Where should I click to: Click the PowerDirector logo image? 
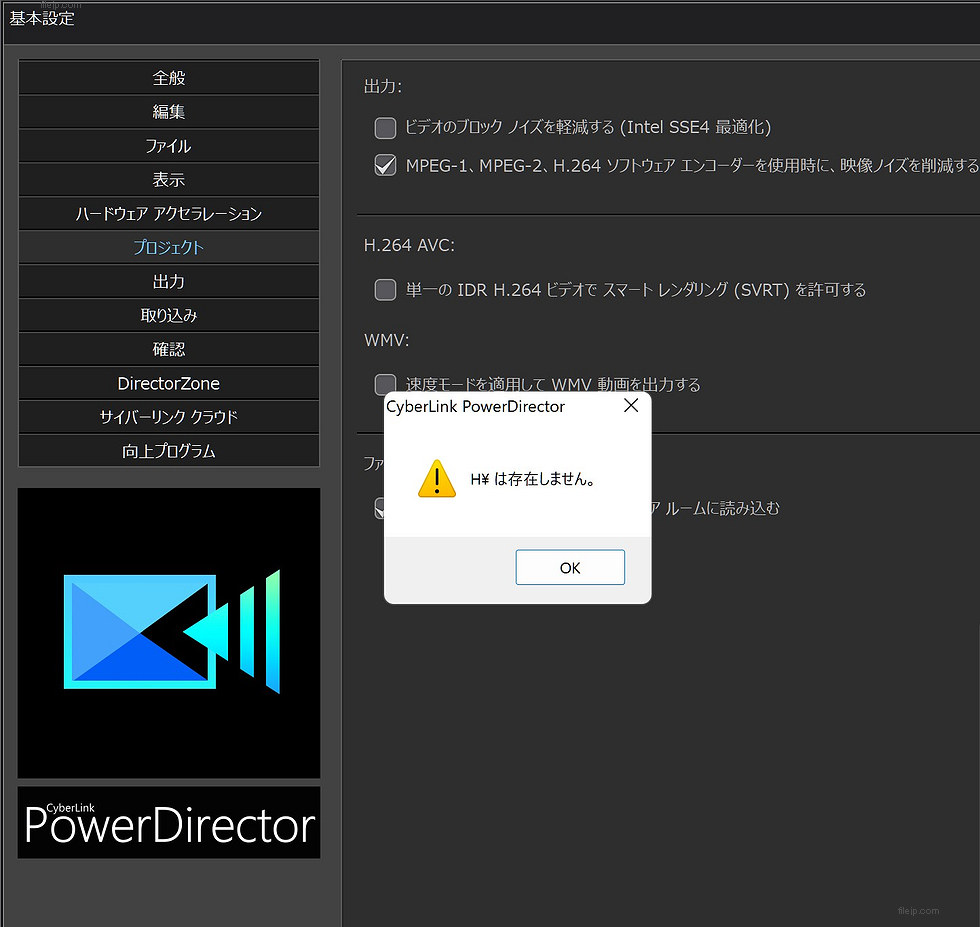[169, 633]
